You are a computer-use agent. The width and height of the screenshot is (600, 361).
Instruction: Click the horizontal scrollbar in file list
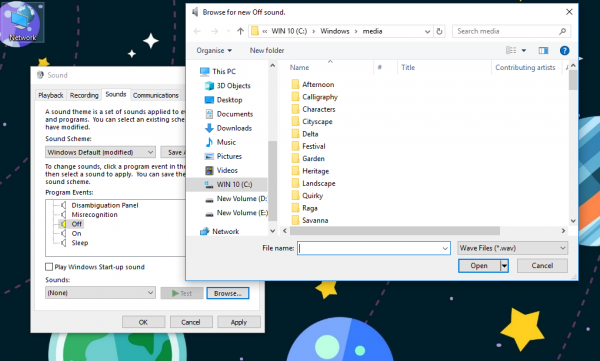pyautogui.click(x=395, y=231)
